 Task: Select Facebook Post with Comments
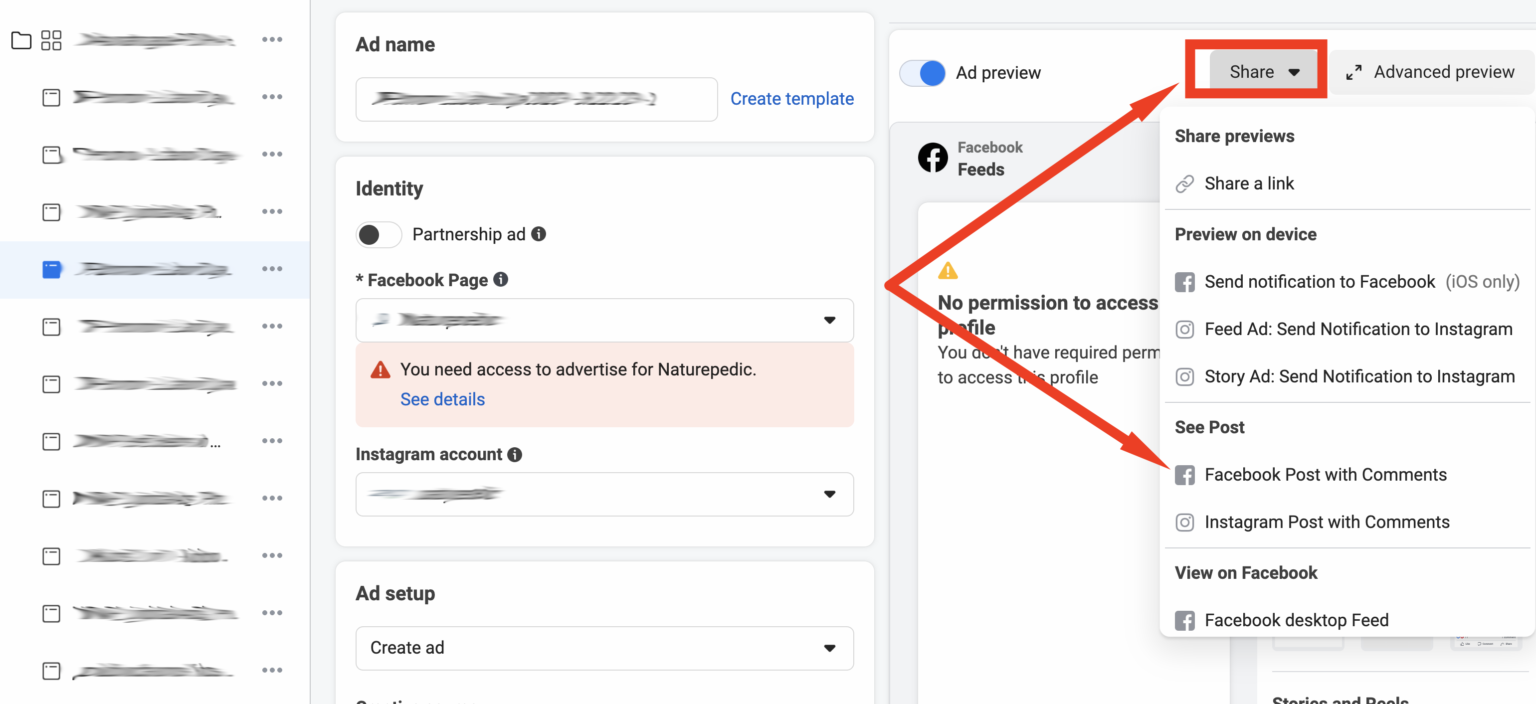1325,475
